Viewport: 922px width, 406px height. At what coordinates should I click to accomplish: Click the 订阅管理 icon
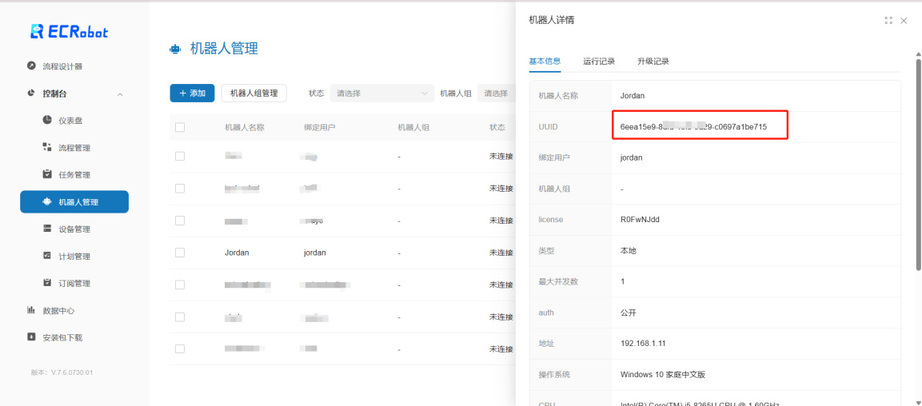click(x=47, y=283)
